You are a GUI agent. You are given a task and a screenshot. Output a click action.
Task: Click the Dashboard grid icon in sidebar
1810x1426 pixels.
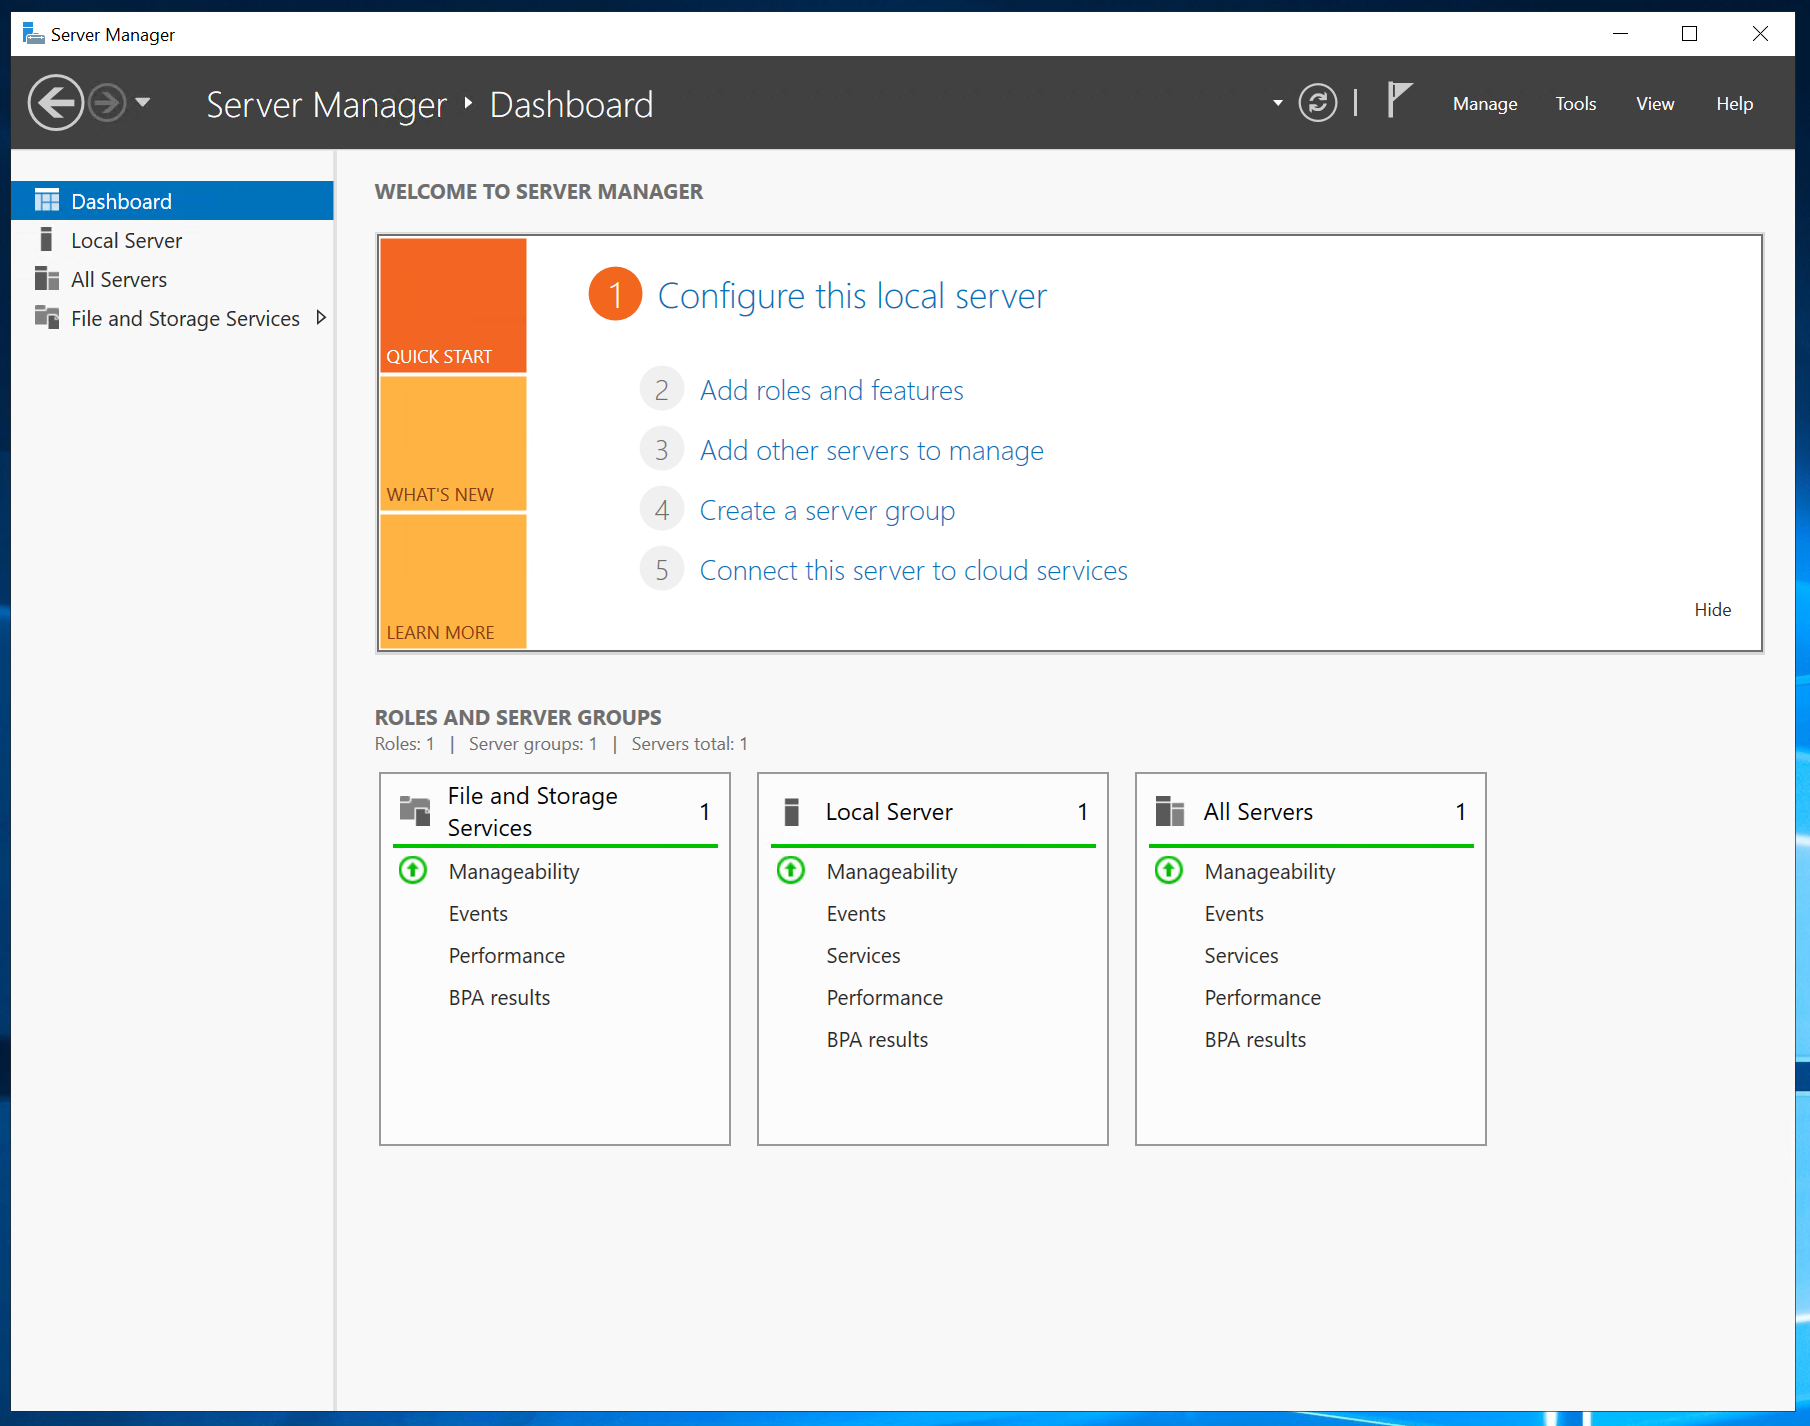(x=47, y=201)
